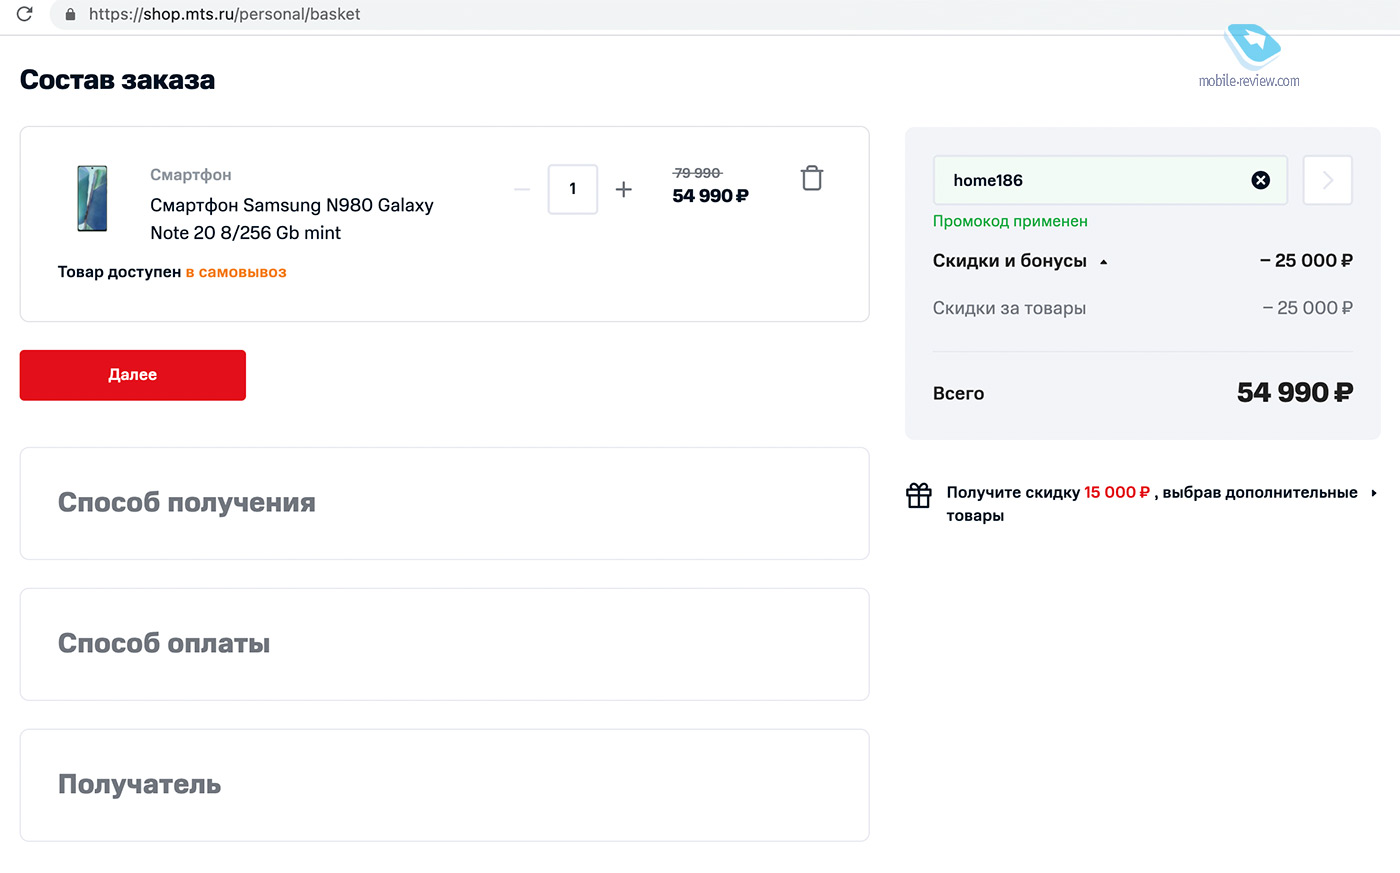This screenshot has height=873, width=1400.
Task: Open the Получатель section
Action: tap(444, 785)
